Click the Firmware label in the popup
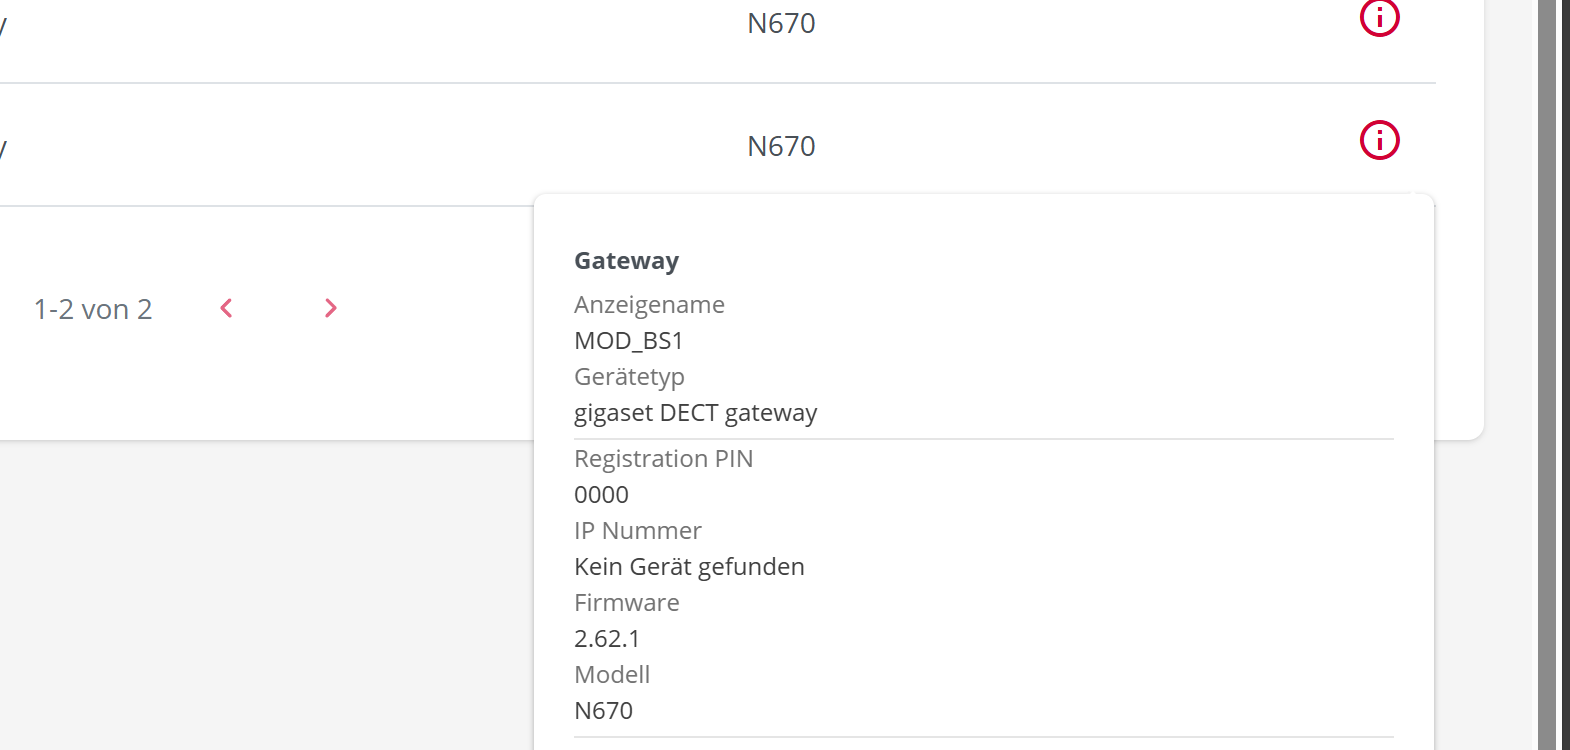The height and width of the screenshot is (750, 1570). [x=626, y=603]
